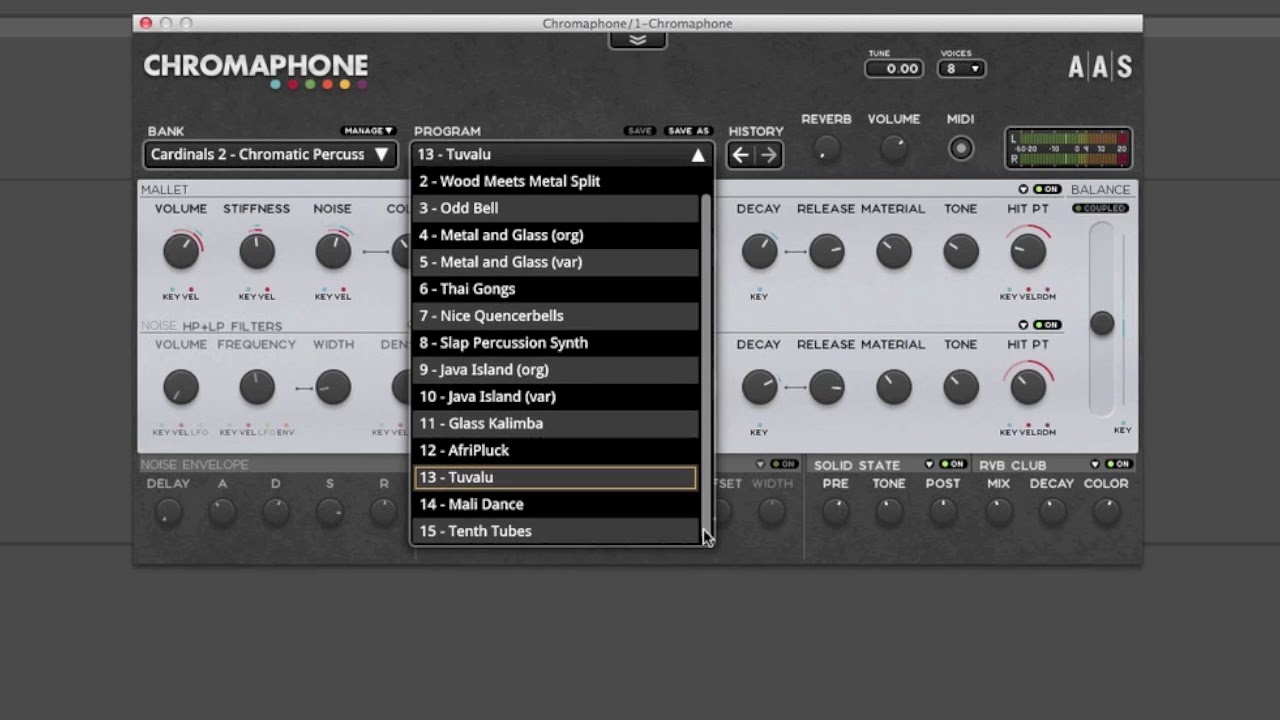Open the Bank dropdown Cardinals 2
Viewport: 1280px width, 720px height.
pos(270,155)
